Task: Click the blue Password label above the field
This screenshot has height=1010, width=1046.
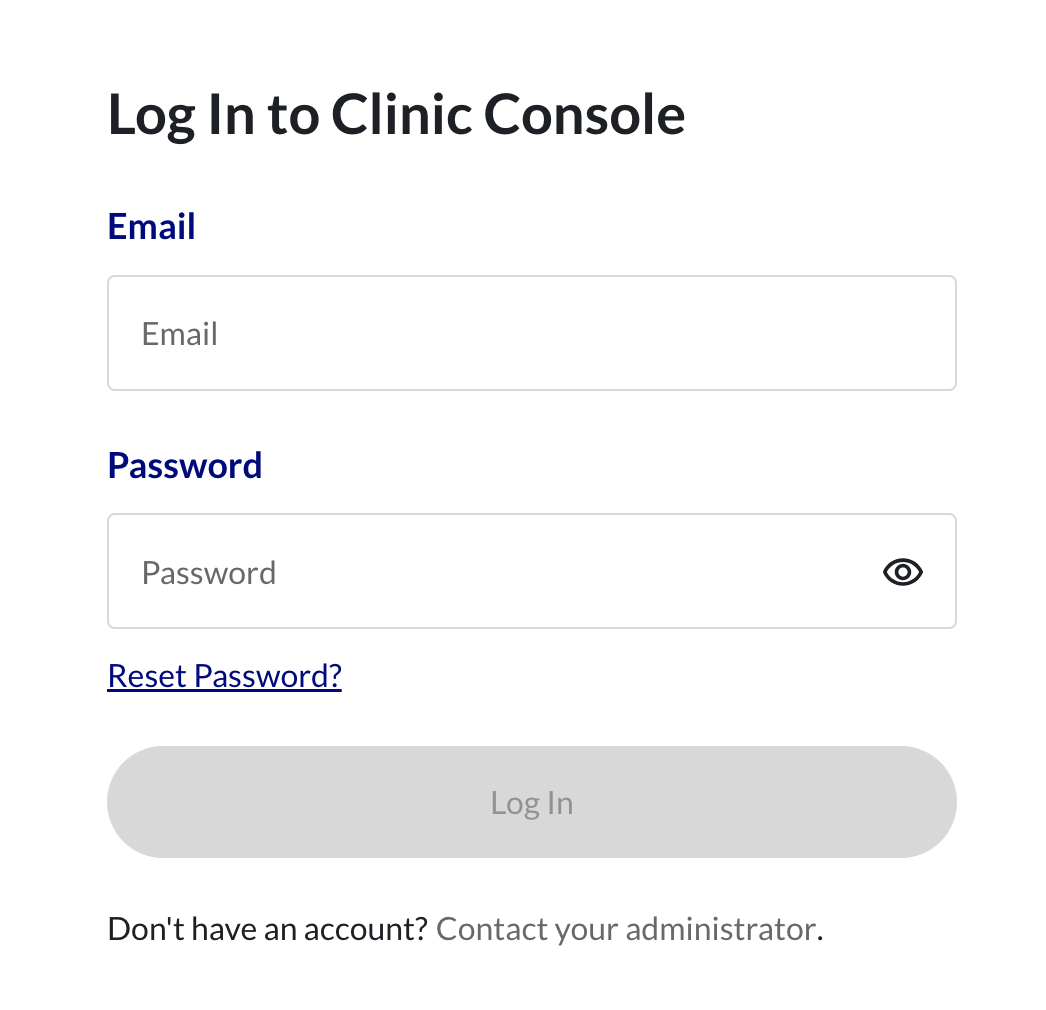Action: coord(184,465)
